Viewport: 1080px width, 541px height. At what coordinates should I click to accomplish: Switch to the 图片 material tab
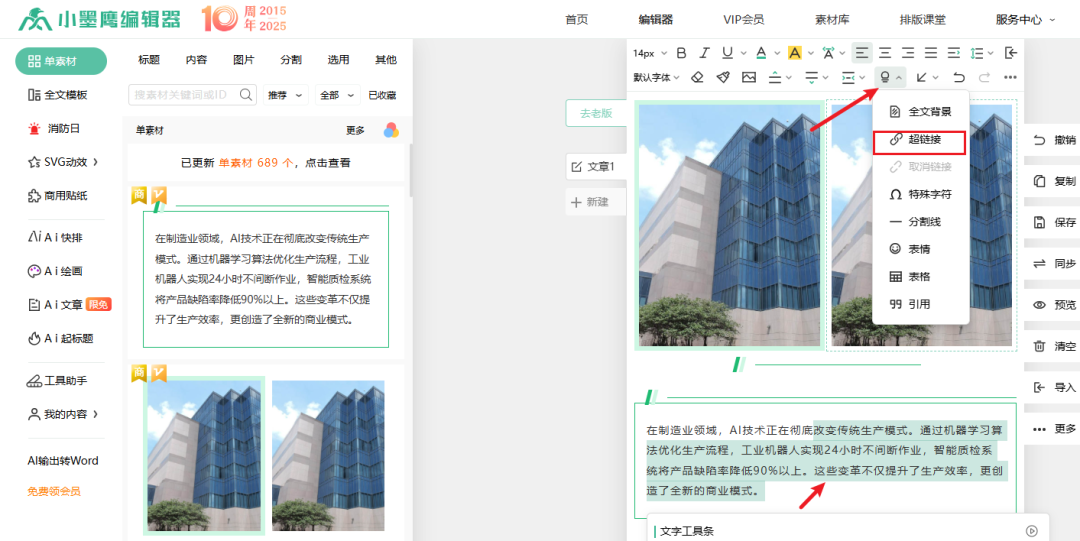click(244, 60)
